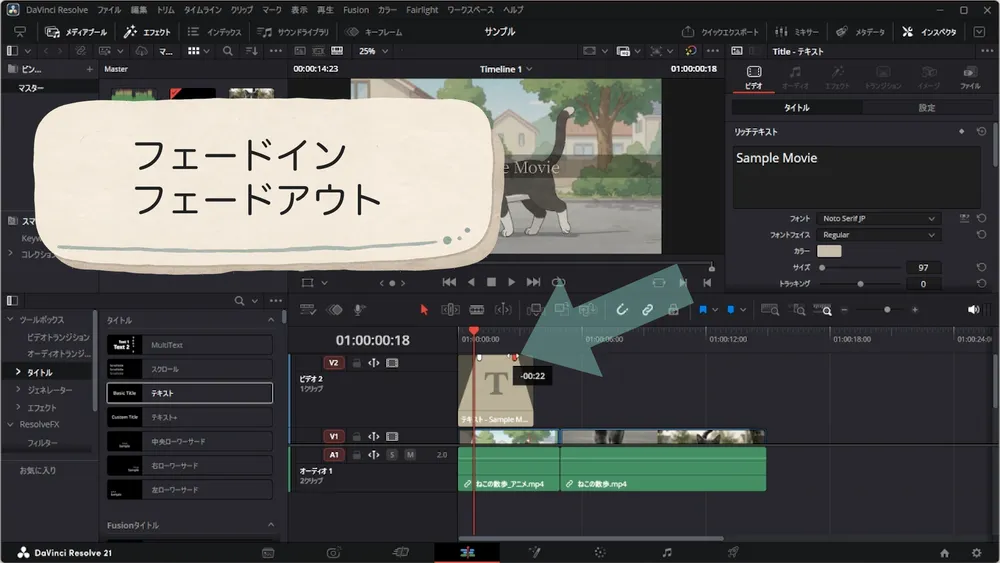The width and height of the screenshot is (1000, 563).
Task: Open the タイムライン menu
Action: [x=203, y=10]
